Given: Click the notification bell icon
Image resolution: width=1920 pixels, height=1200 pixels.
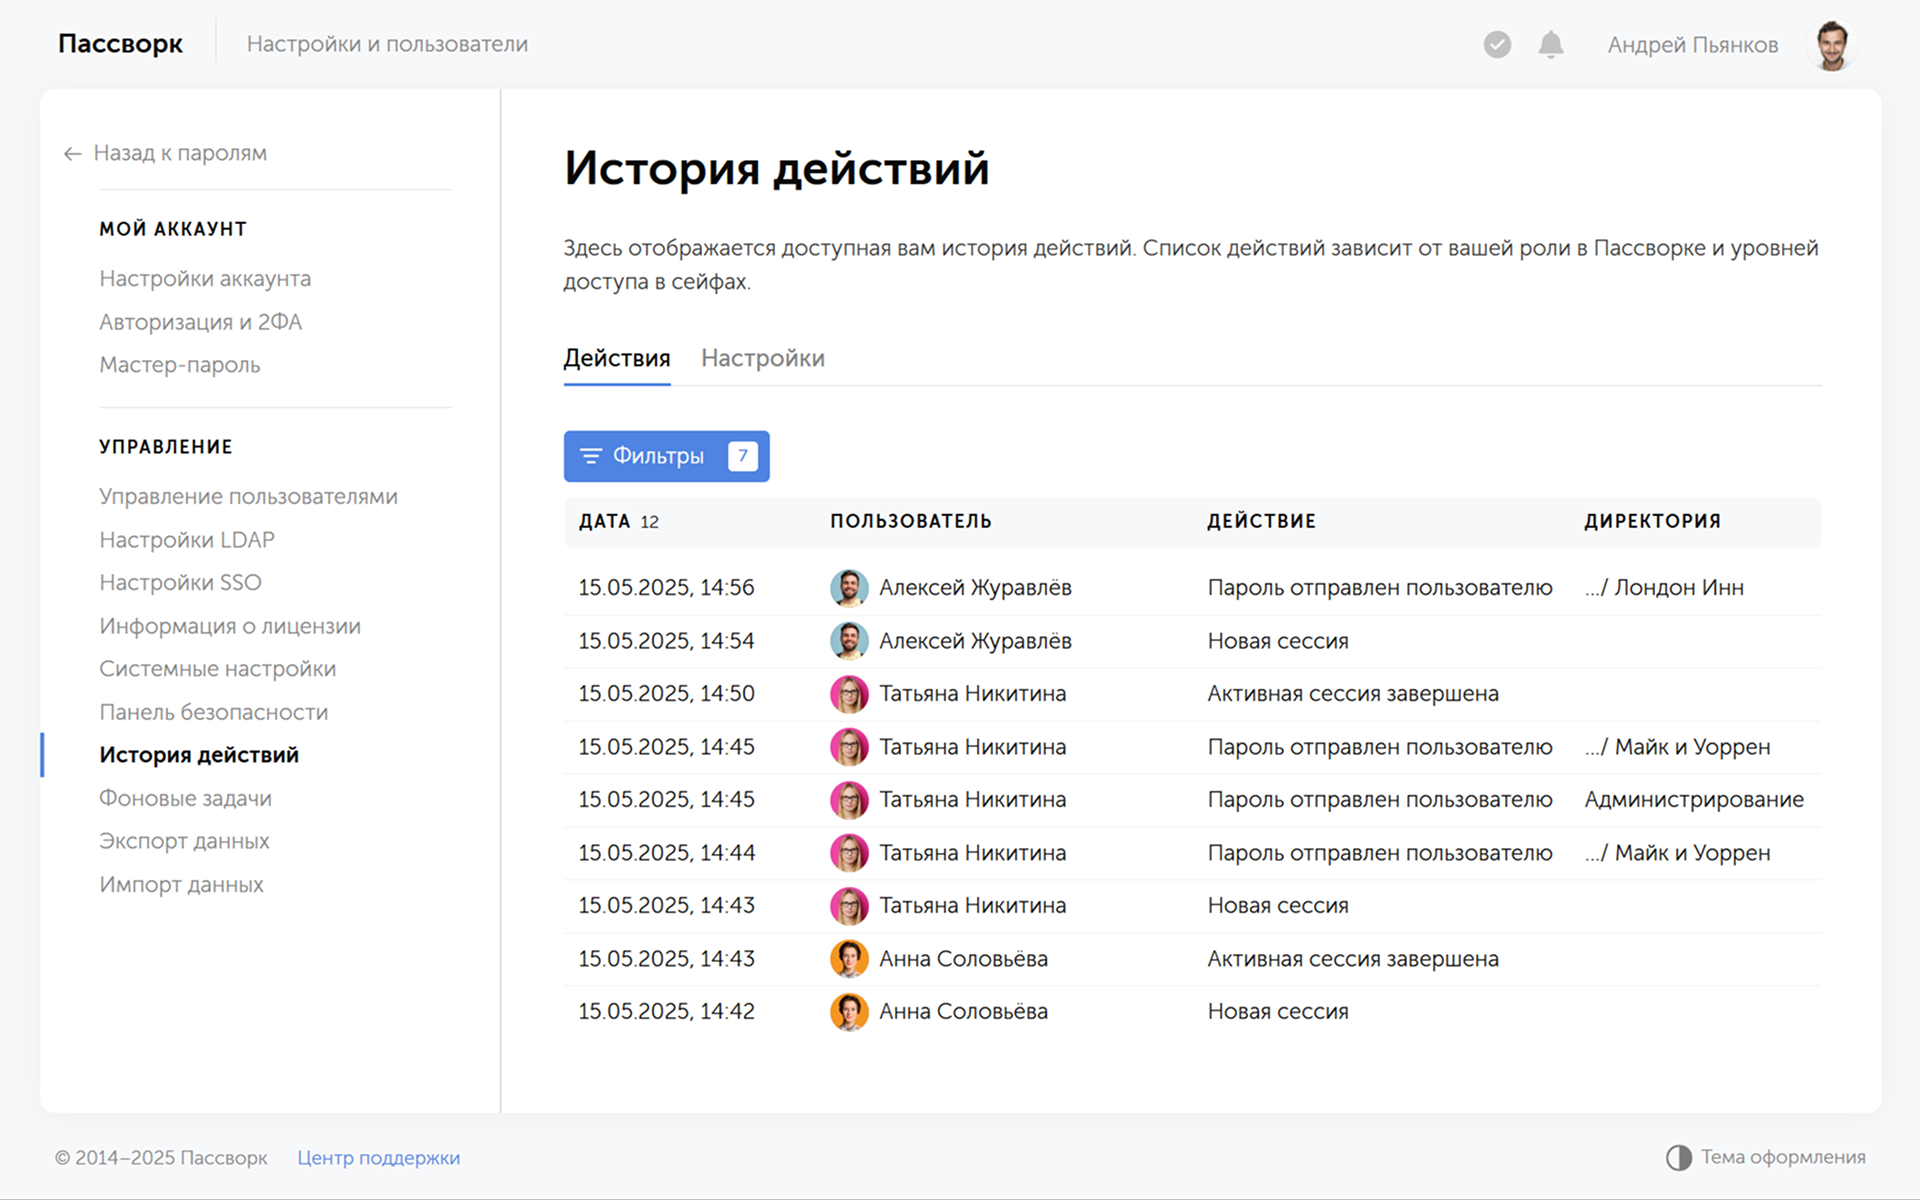Looking at the screenshot, I should click(1550, 45).
